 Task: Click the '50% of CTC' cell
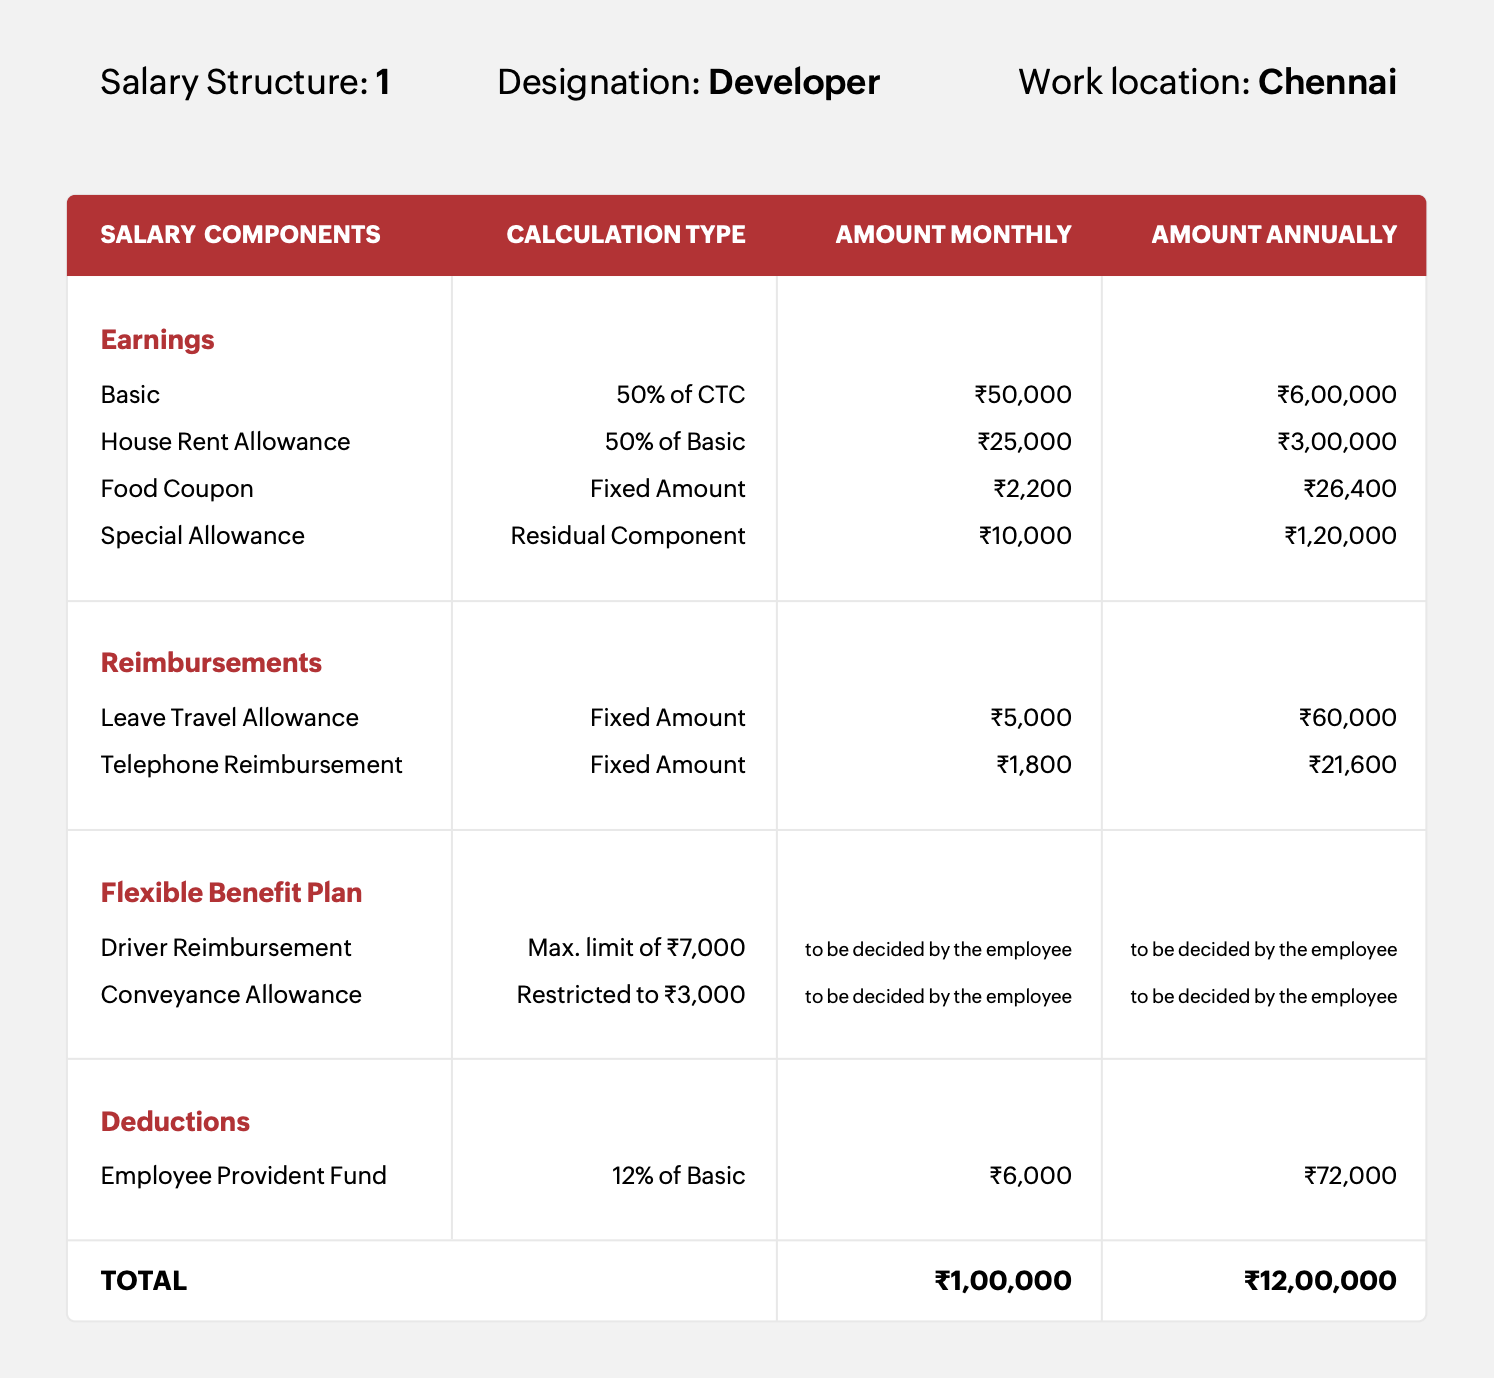(681, 395)
